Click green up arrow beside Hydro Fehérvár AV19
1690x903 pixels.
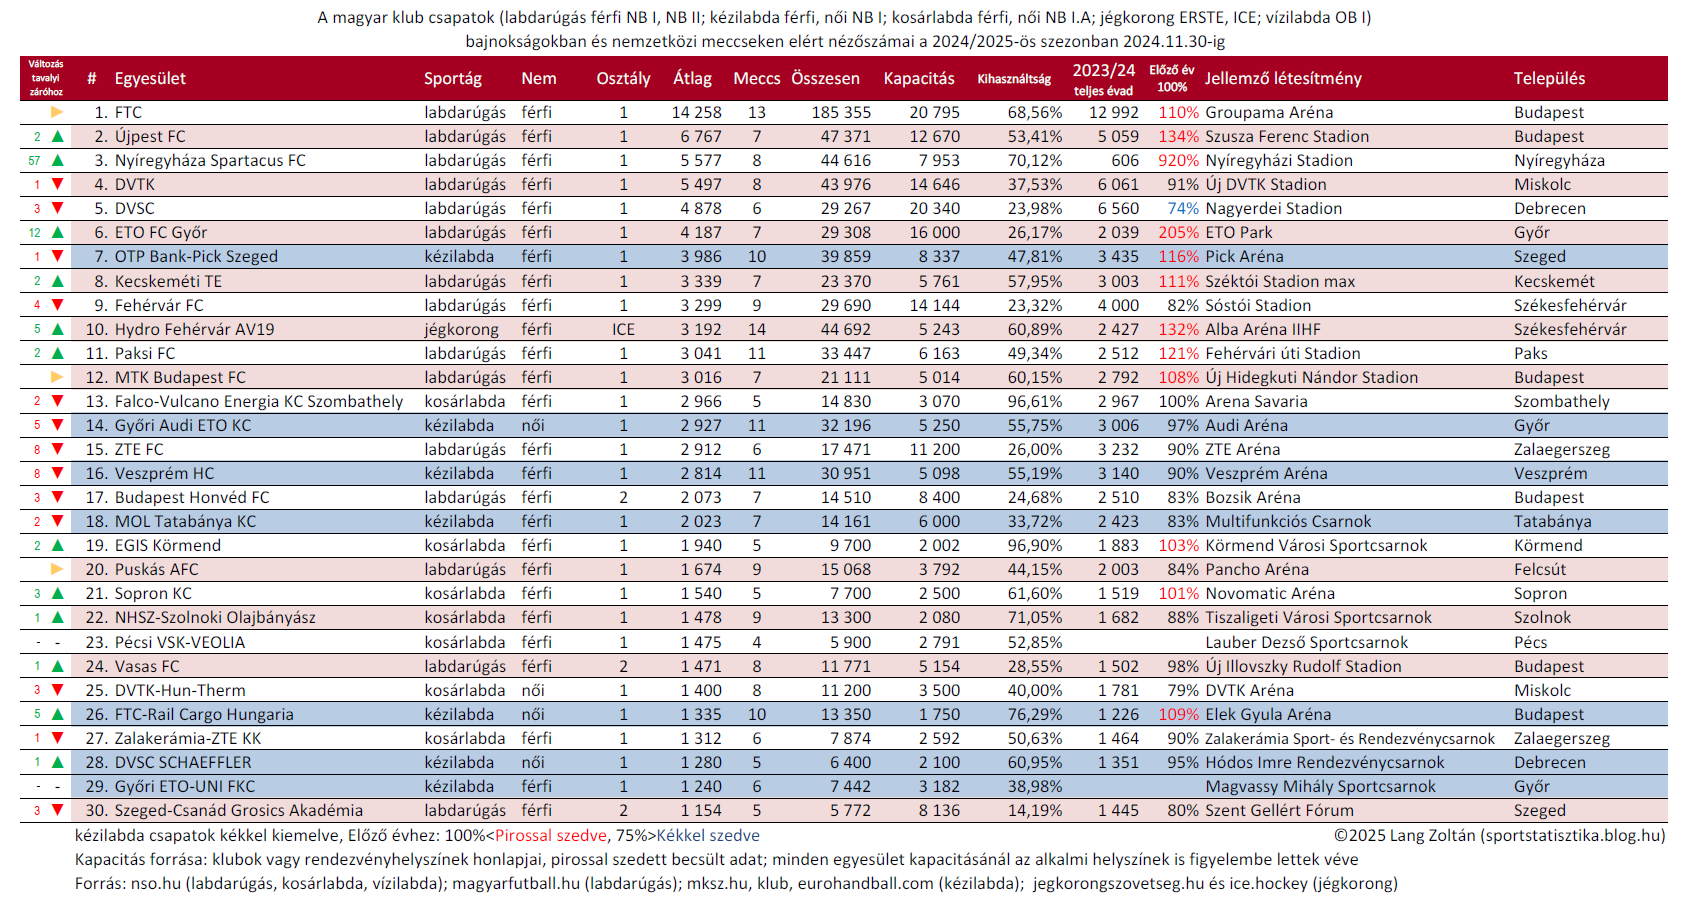[x=57, y=329]
